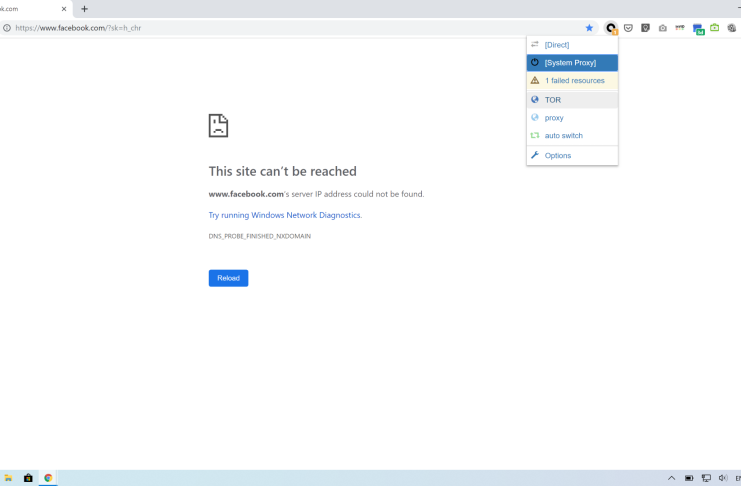Open a new tab with plus button
741x486 pixels.
85,9
